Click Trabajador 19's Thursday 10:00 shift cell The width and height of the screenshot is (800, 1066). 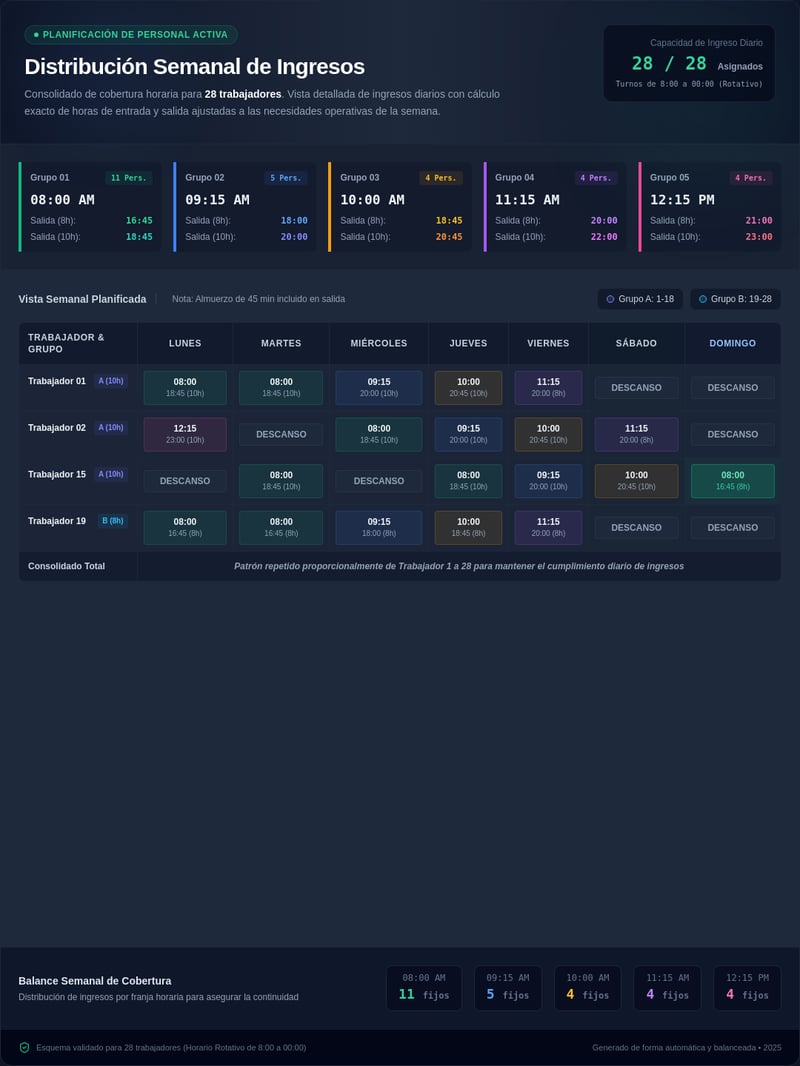[x=468, y=528]
